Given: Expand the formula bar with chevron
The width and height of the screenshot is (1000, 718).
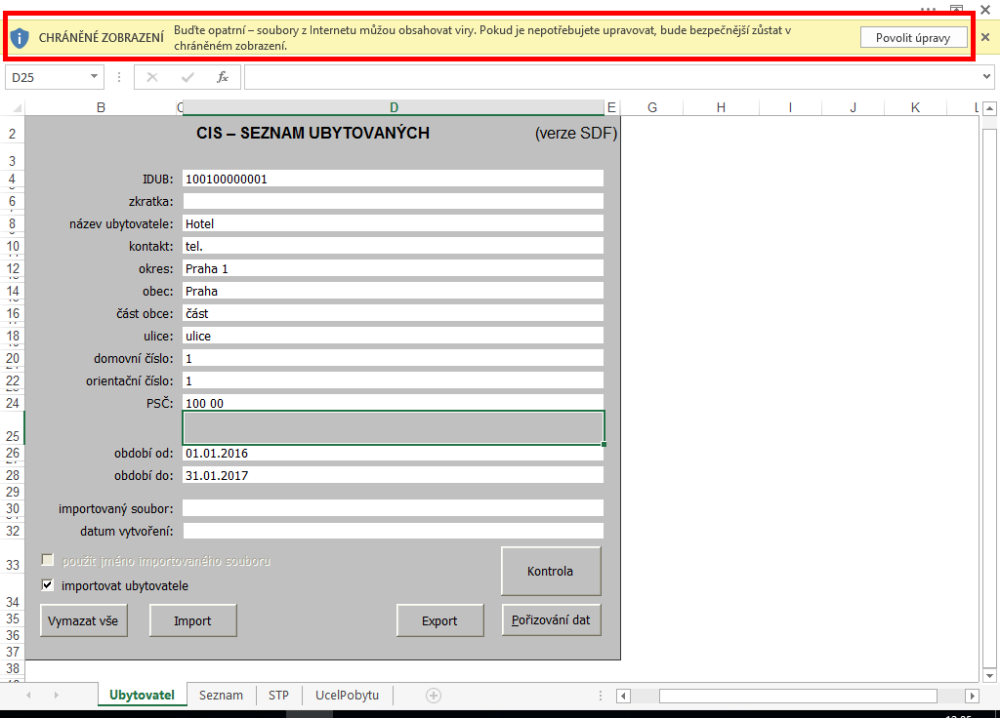Looking at the screenshot, I should click(x=987, y=77).
